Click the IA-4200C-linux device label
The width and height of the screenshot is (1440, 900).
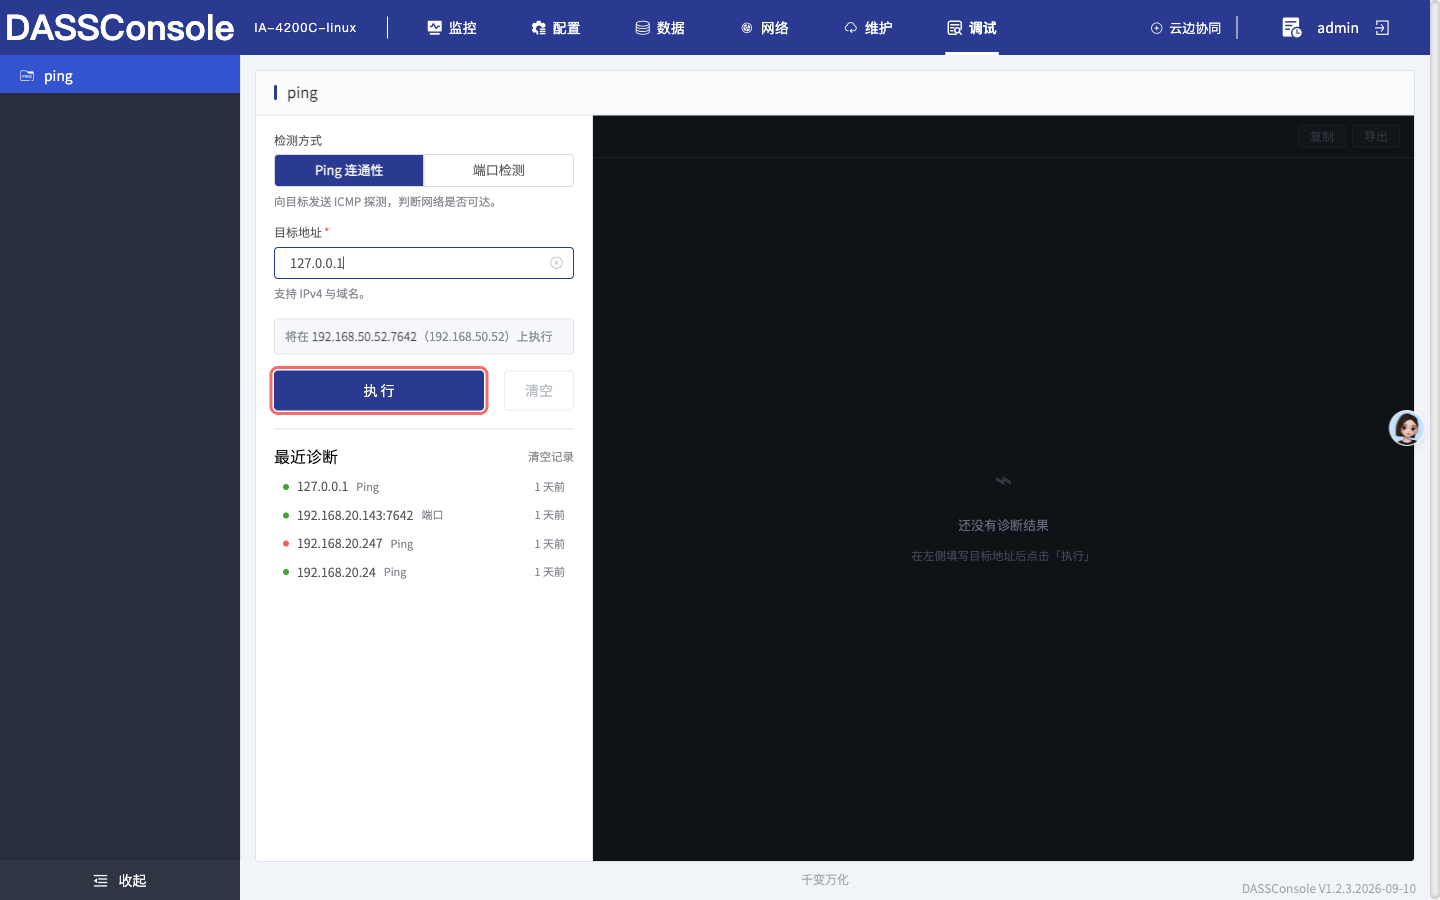pyautogui.click(x=305, y=28)
